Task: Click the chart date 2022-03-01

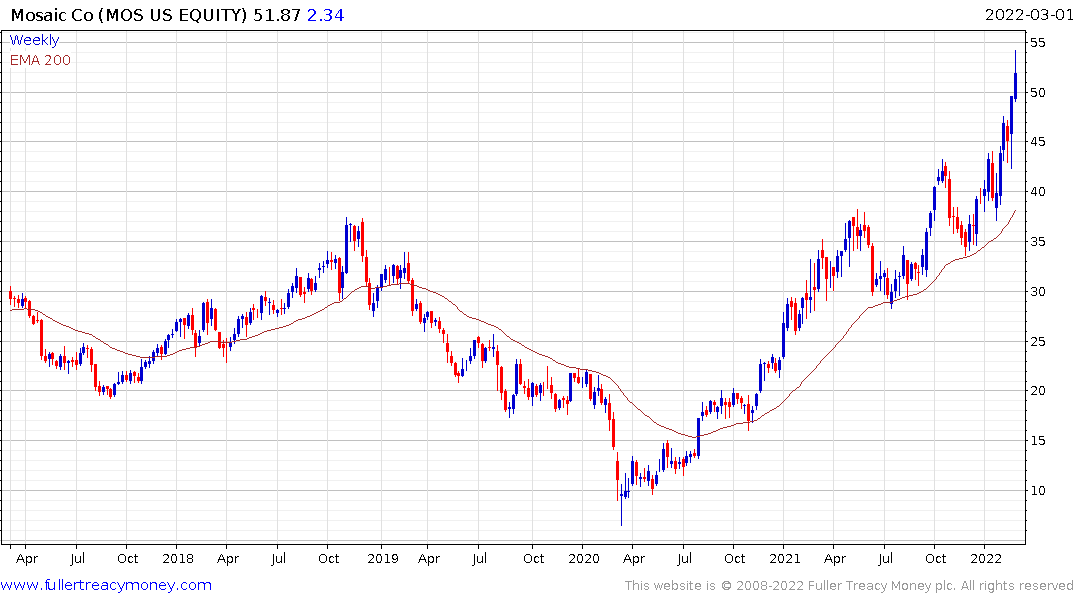Action: tap(1028, 15)
